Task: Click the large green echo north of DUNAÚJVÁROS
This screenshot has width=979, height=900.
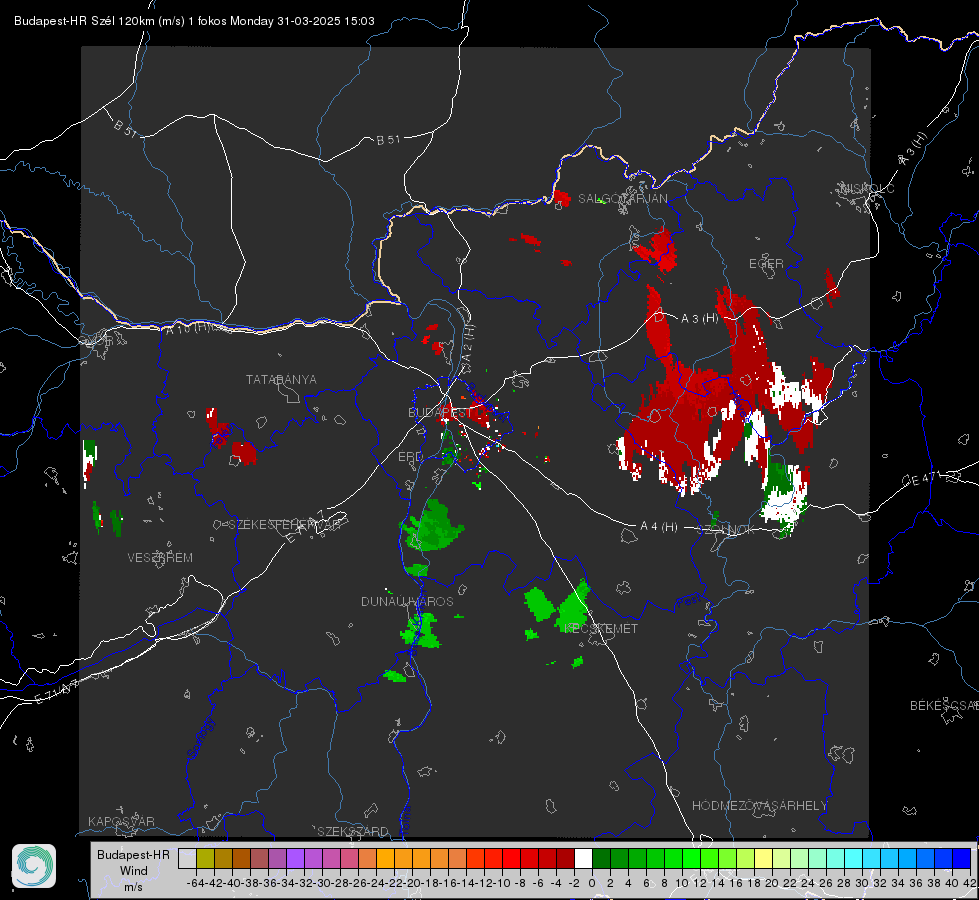Action: (432, 526)
